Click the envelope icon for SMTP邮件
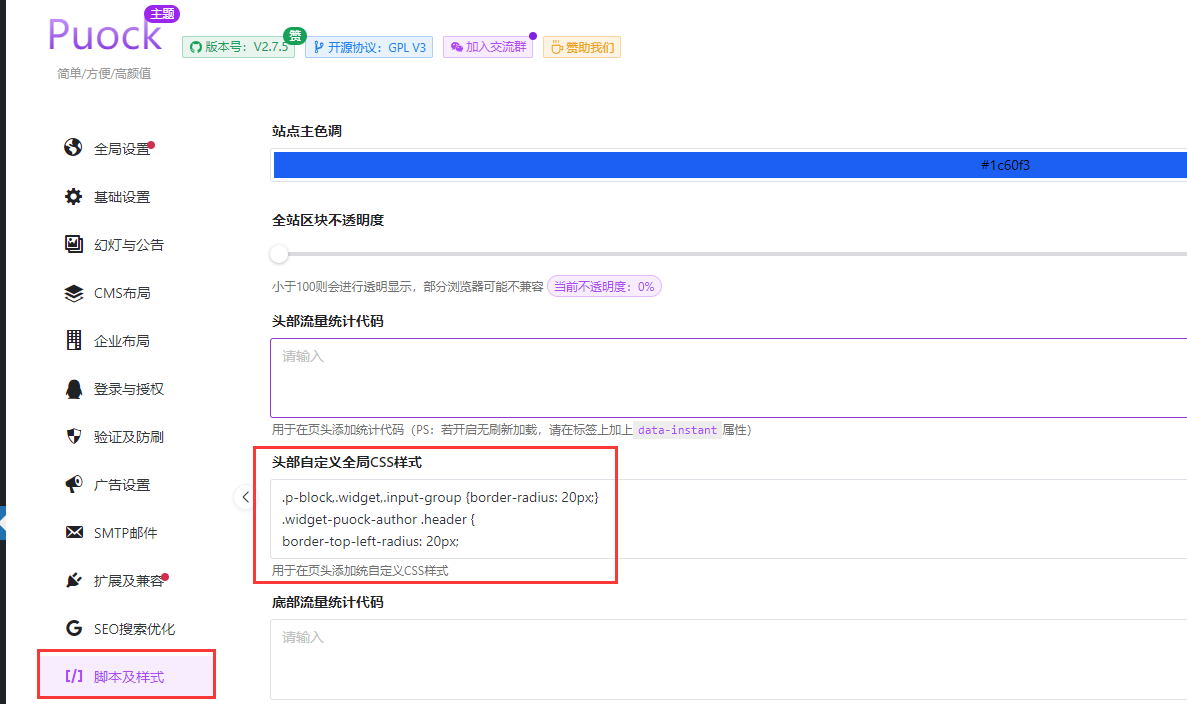 (x=74, y=532)
